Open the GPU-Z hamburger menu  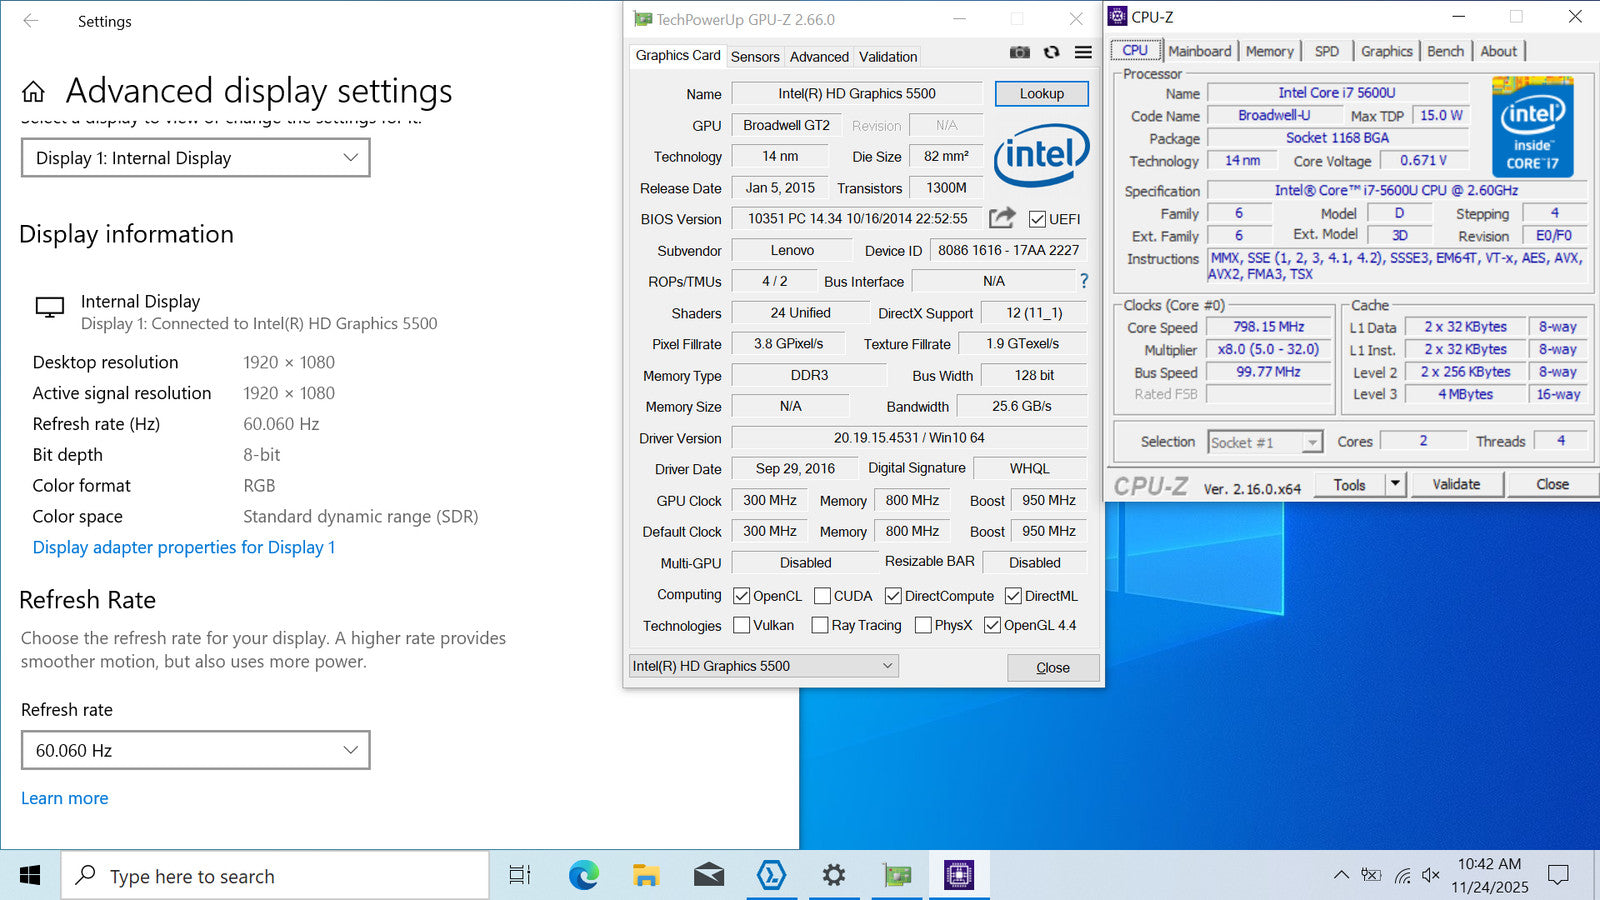click(1083, 53)
